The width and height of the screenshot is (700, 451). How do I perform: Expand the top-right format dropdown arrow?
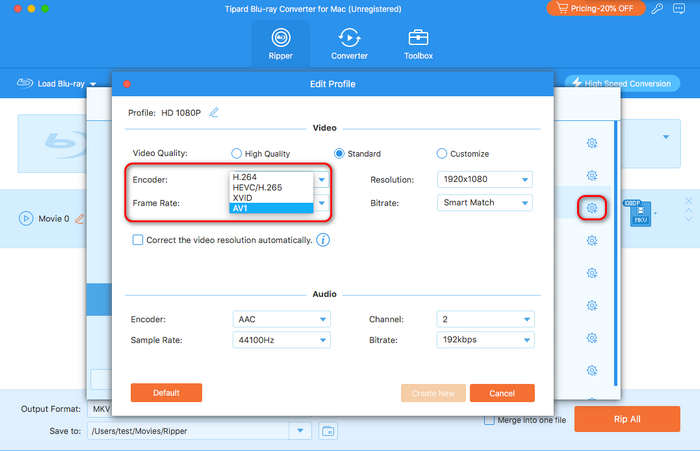pyautogui.click(x=666, y=137)
